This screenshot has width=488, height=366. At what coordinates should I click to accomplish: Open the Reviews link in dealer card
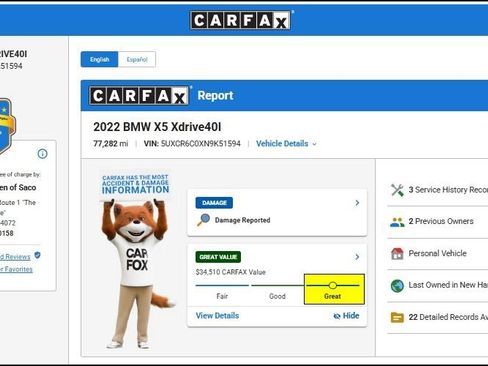[x=15, y=257]
